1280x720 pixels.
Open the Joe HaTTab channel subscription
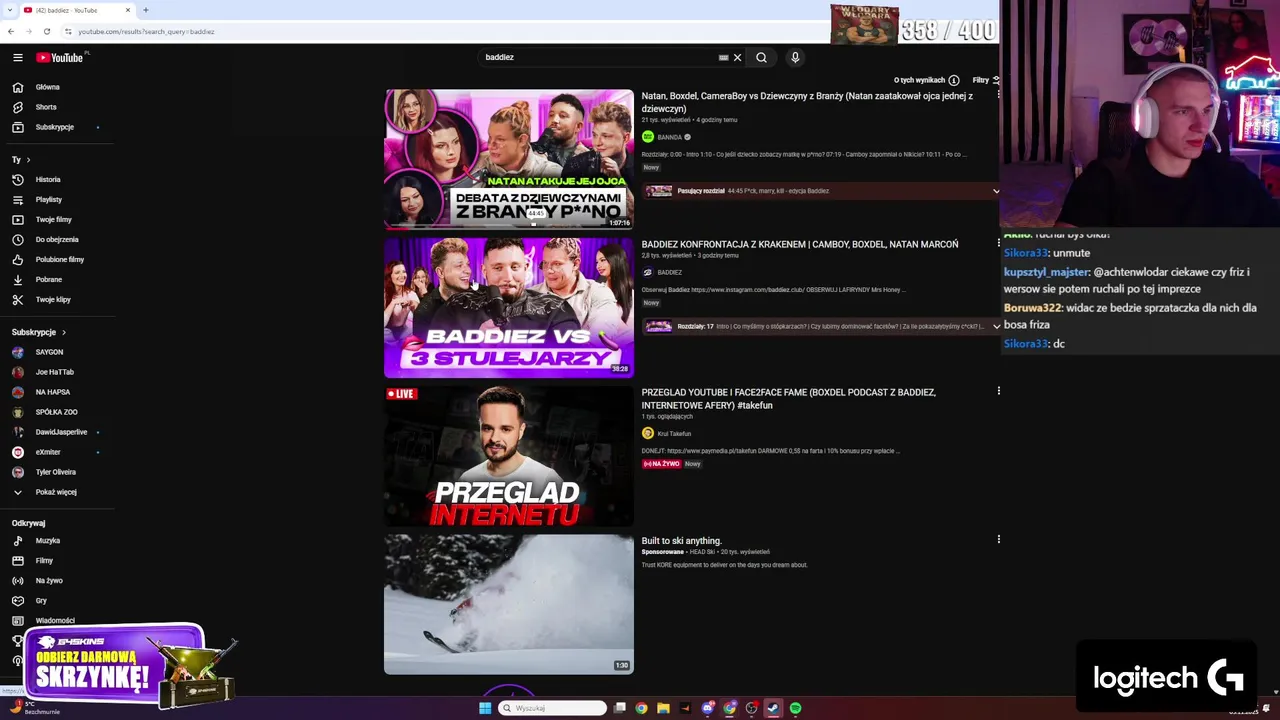(x=55, y=372)
